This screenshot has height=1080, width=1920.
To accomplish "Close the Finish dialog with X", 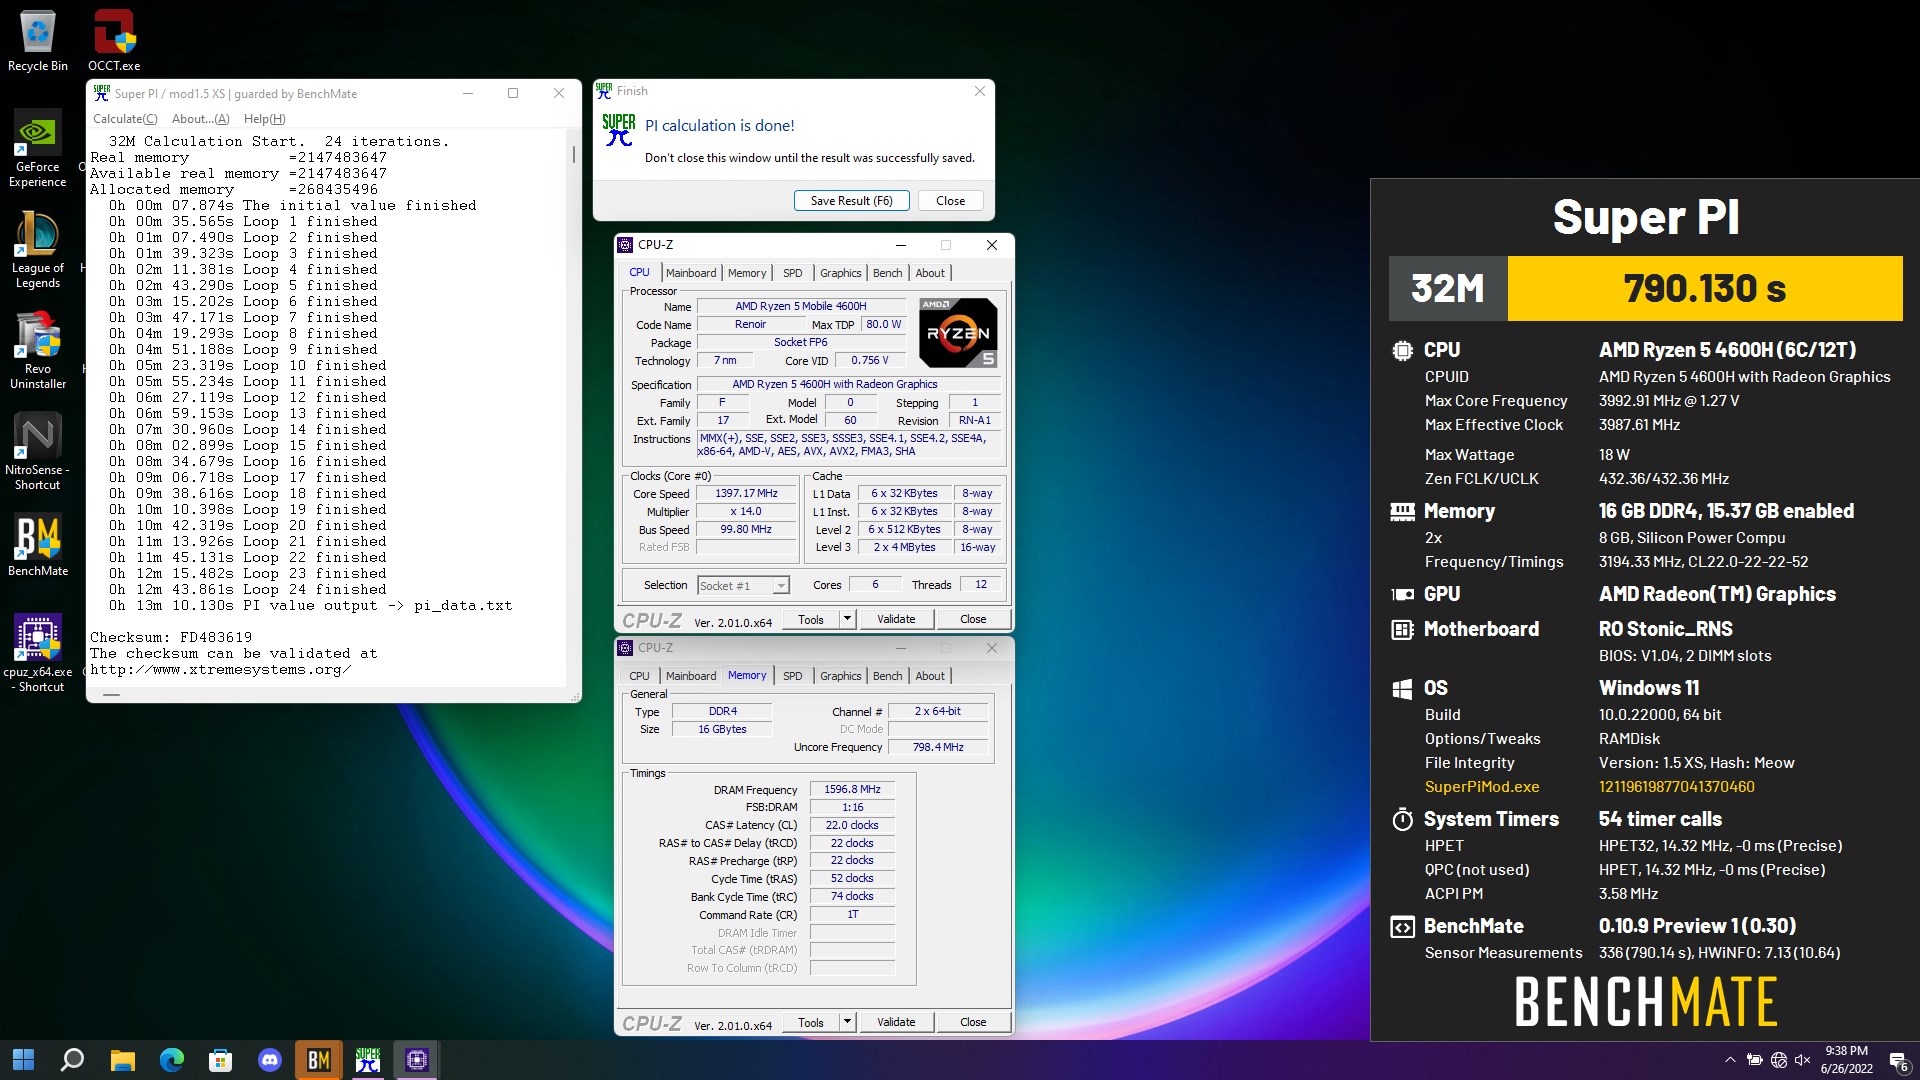I will click(979, 91).
